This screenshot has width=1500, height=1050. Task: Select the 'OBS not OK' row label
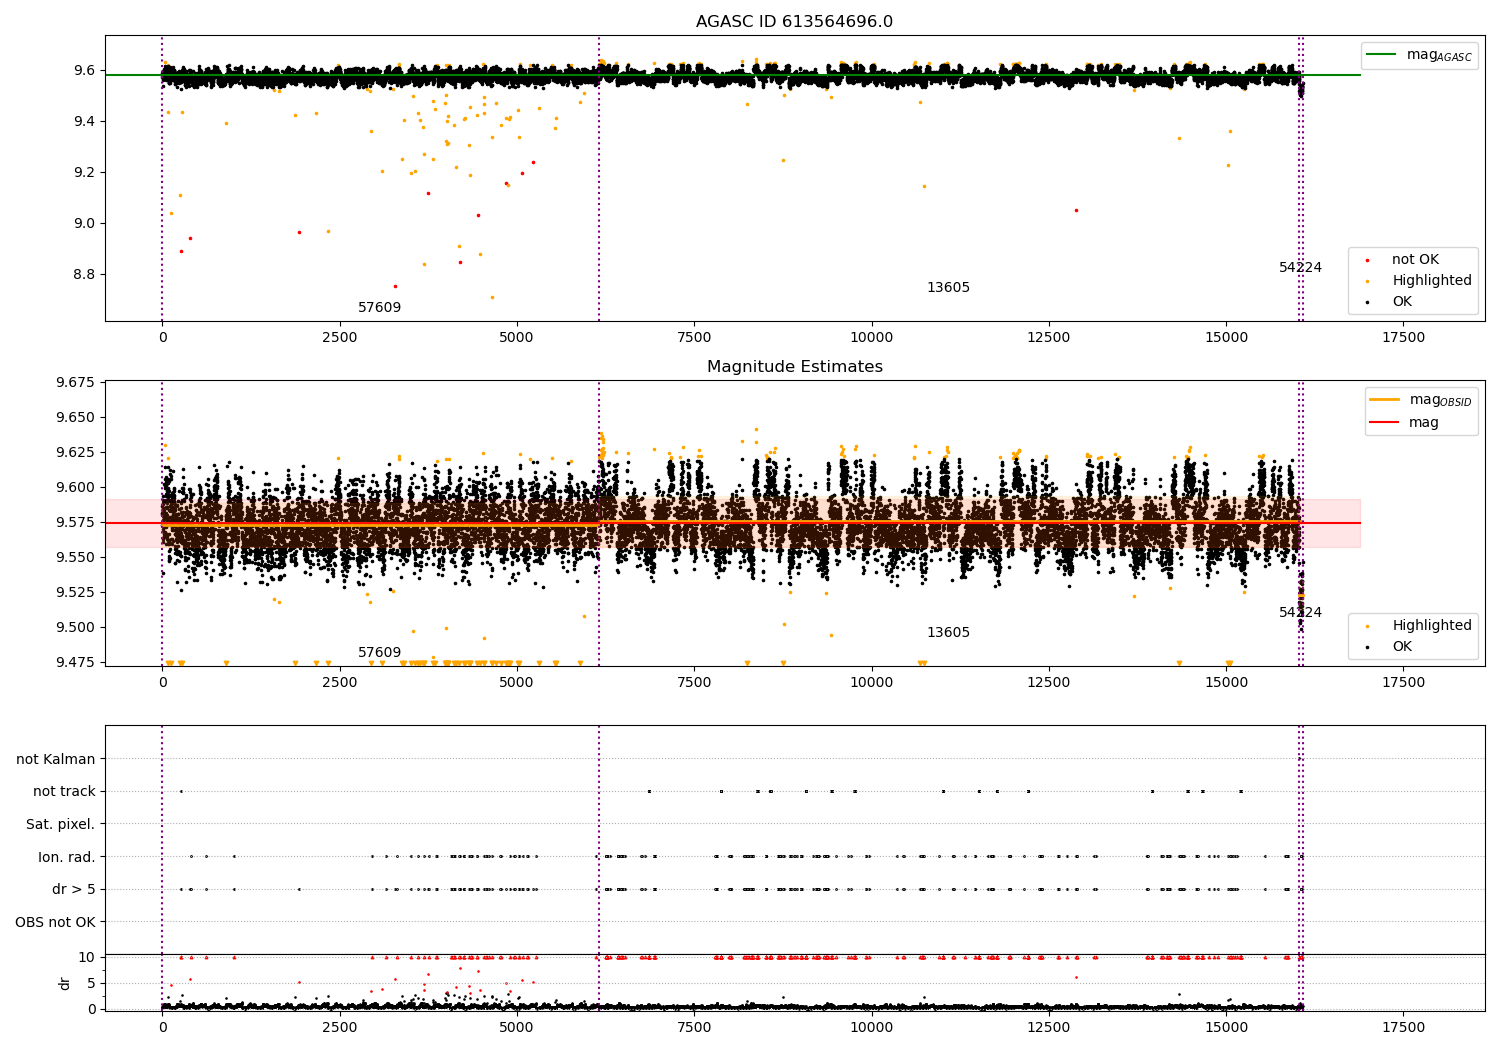55,922
